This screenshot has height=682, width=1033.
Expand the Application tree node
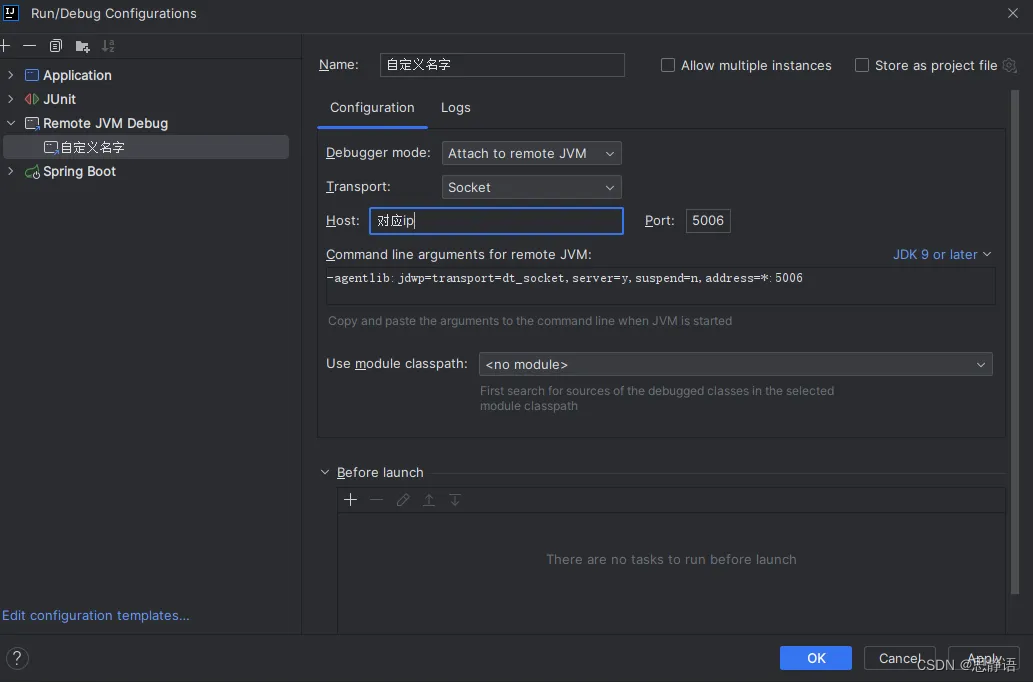point(11,75)
